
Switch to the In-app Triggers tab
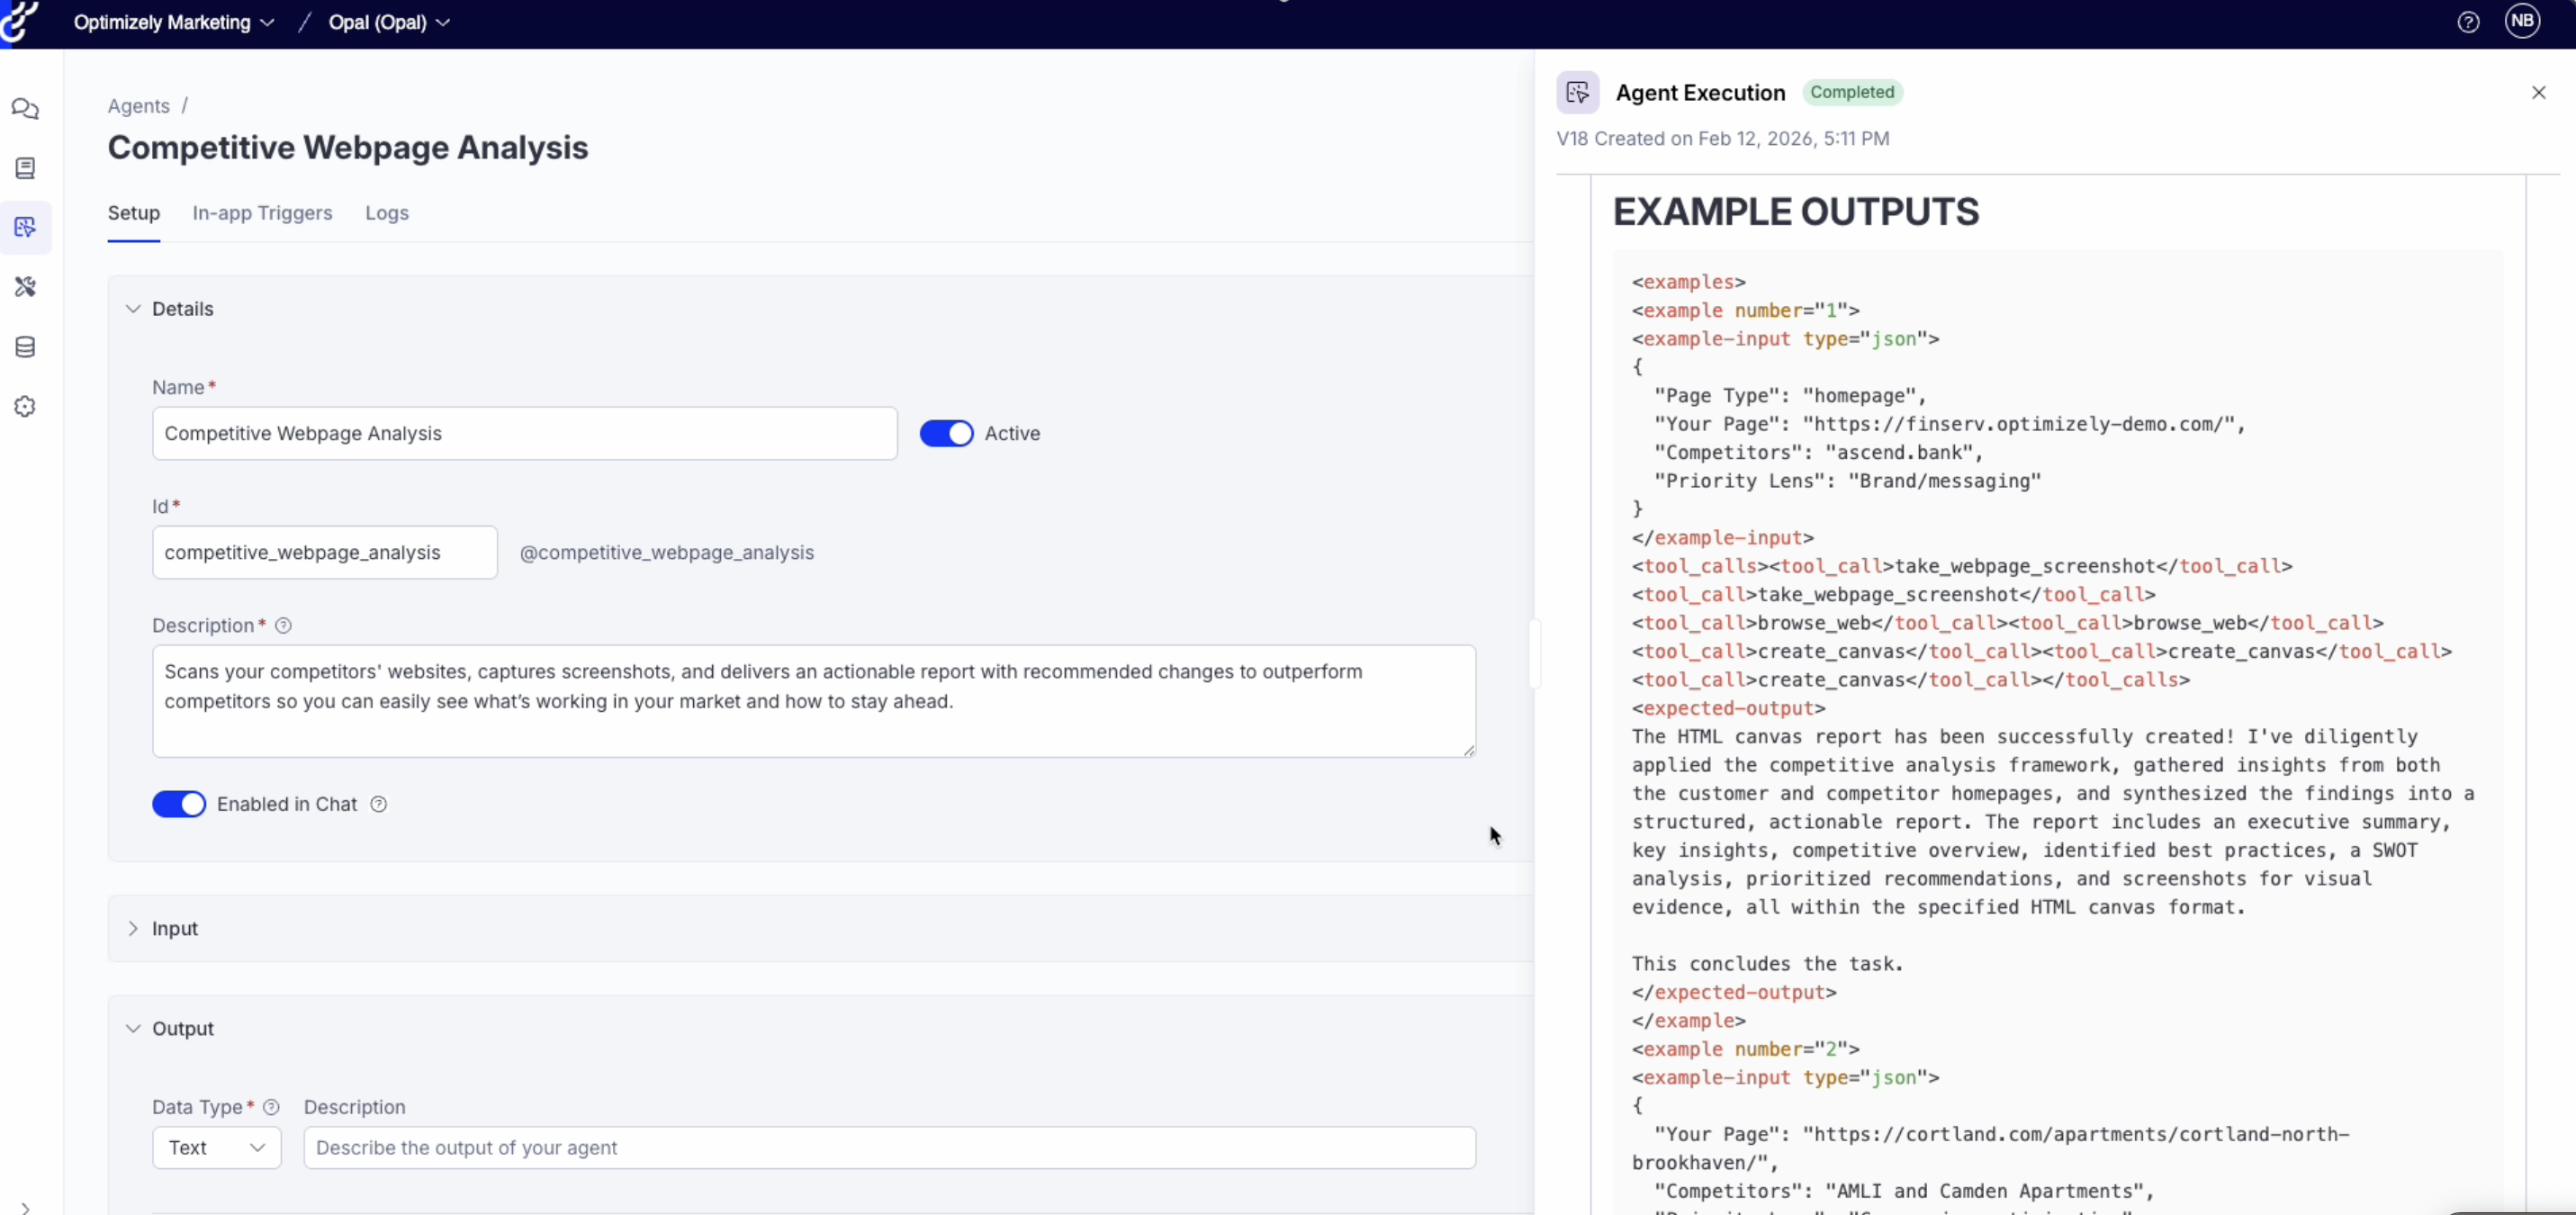tap(262, 213)
